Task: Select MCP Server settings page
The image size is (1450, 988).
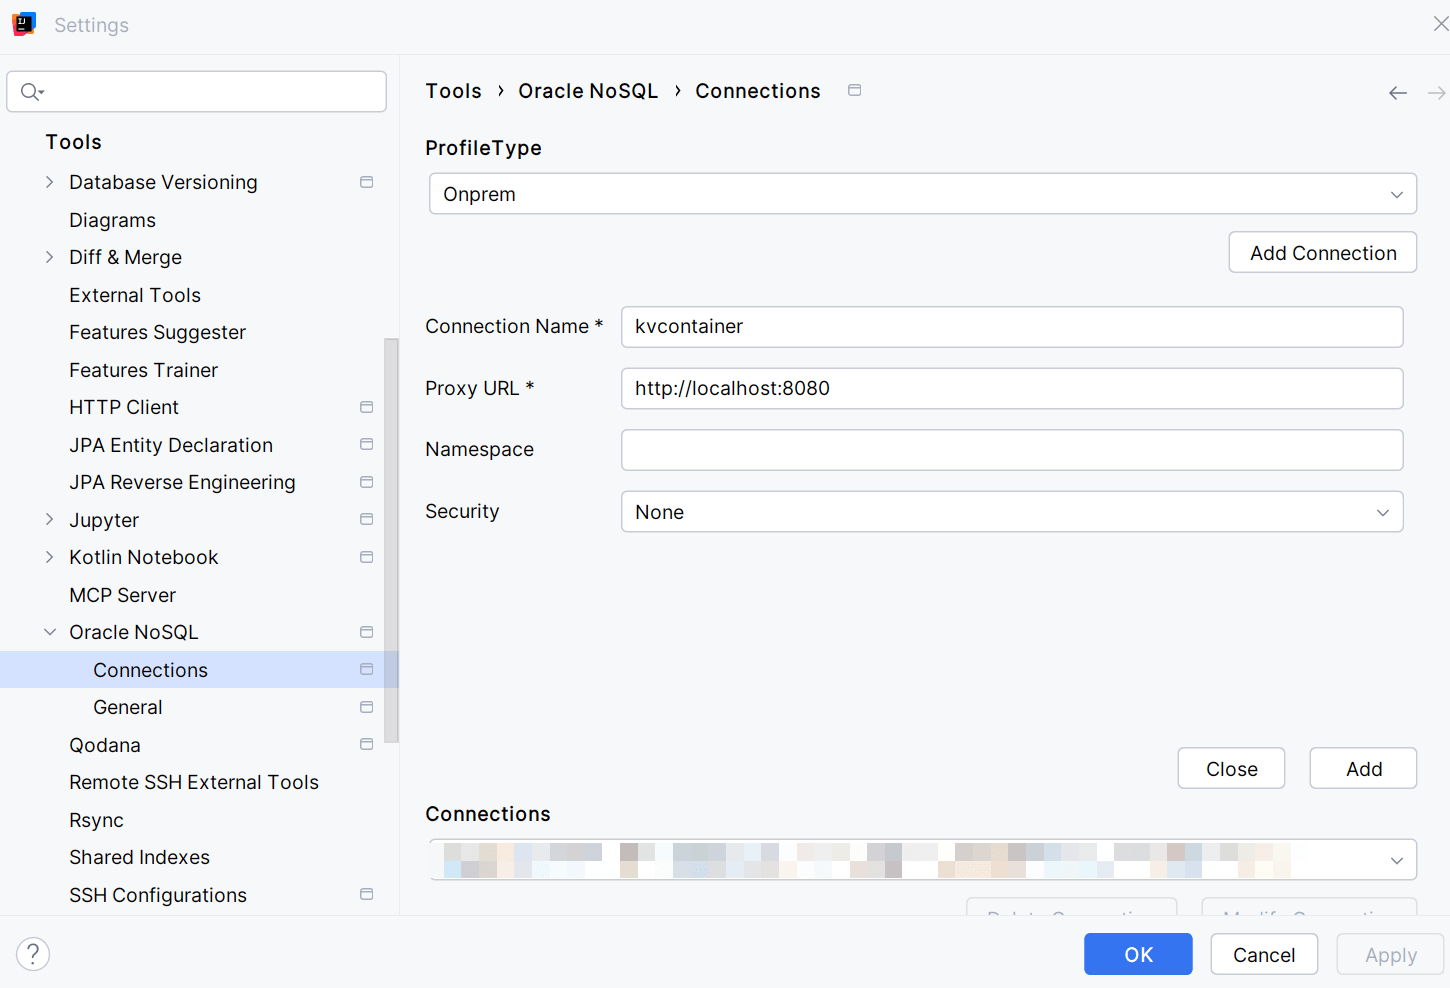Action: (123, 595)
